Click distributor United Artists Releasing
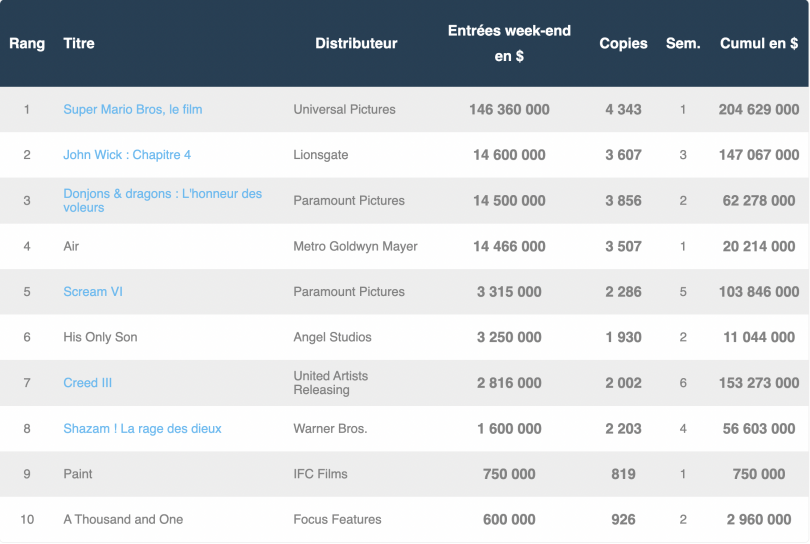 coord(331,383)
